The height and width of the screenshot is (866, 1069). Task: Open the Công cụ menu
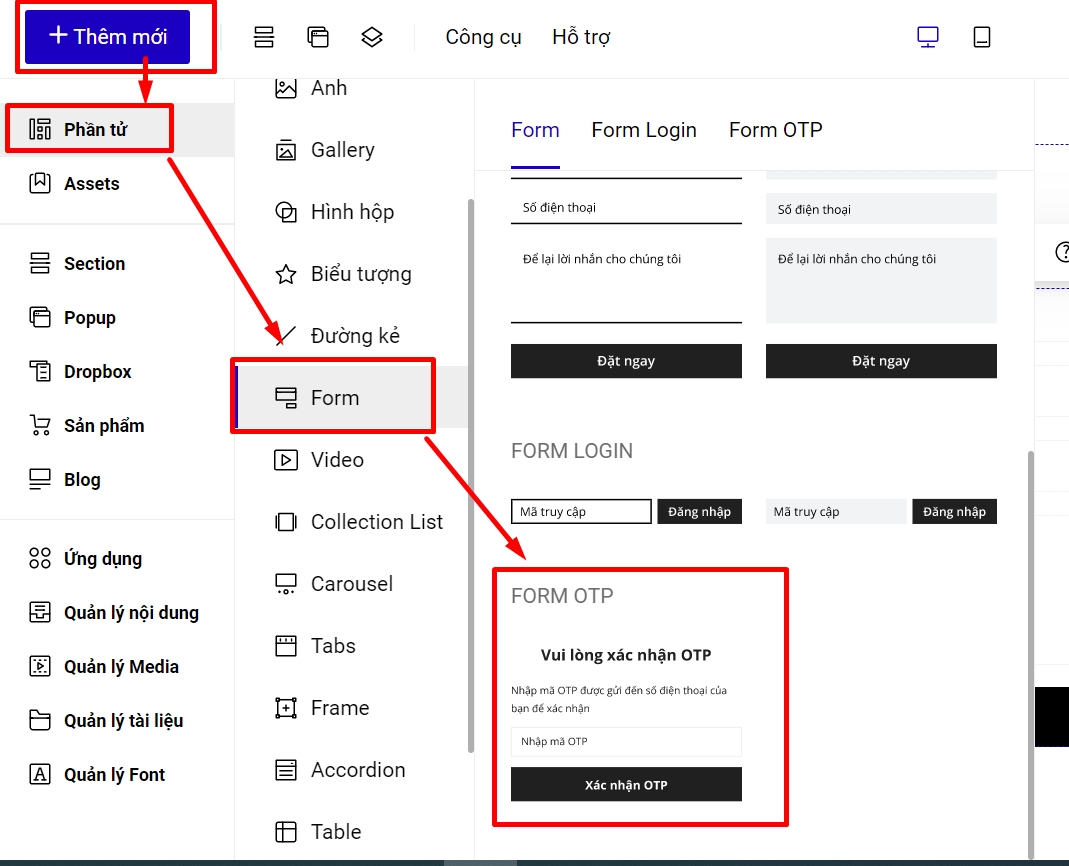pyautogui.click(x=483, y=37)
